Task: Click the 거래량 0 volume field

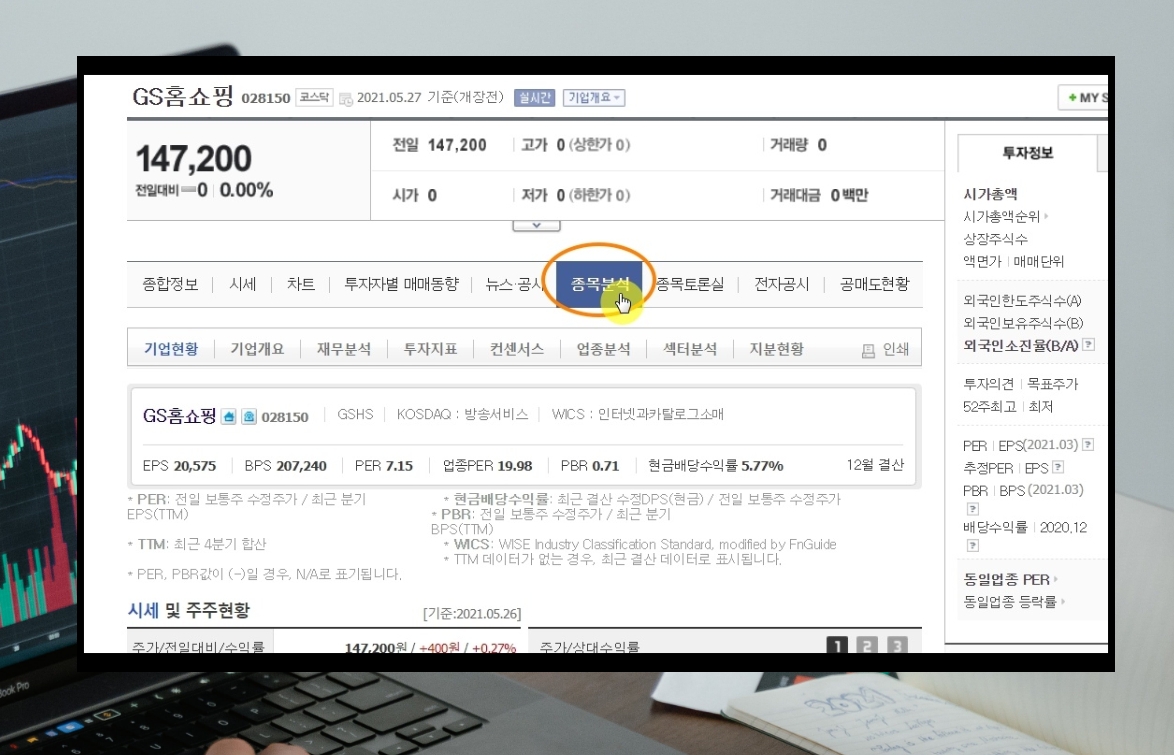Action: [798, 145]
